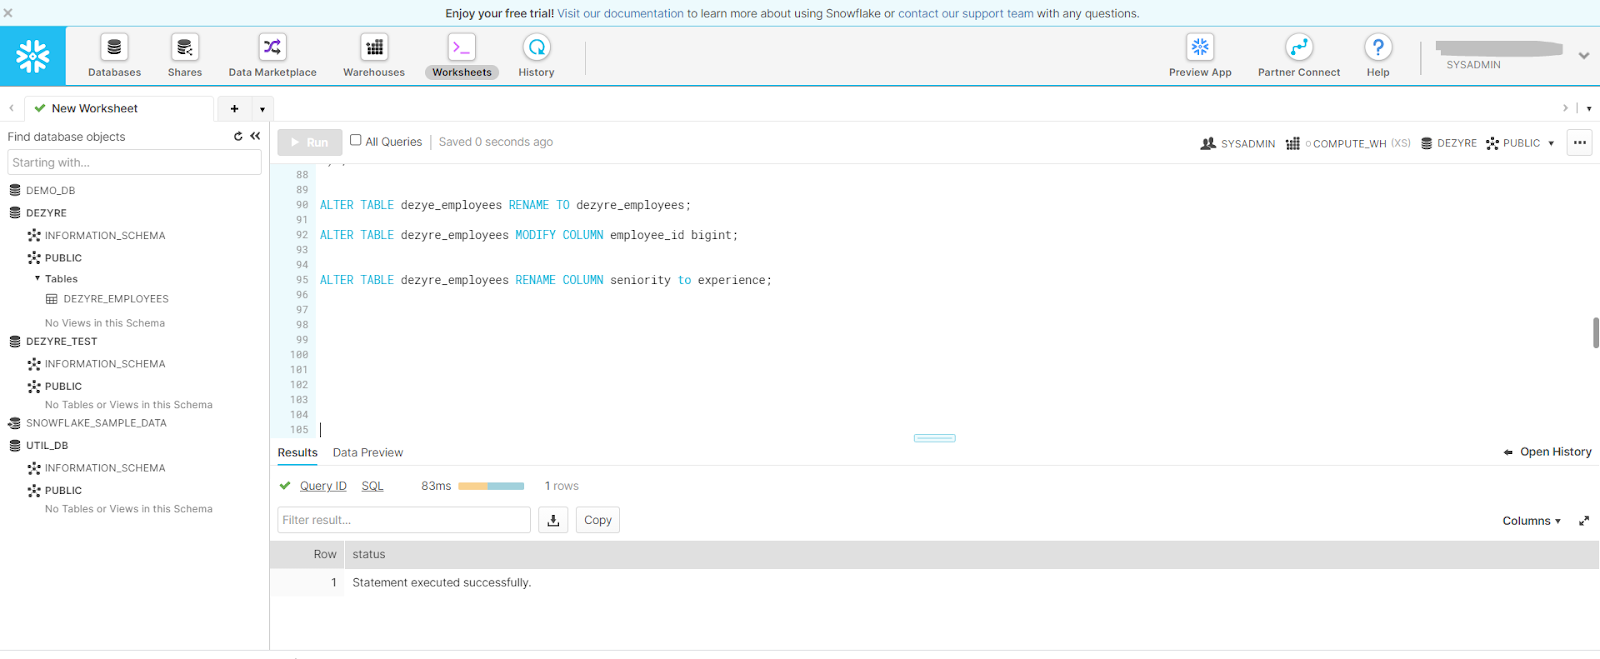Click 'No Views in this Schema' text
Image resolution: width=1600 pixels, height=659 pixels.
[105, 323]
